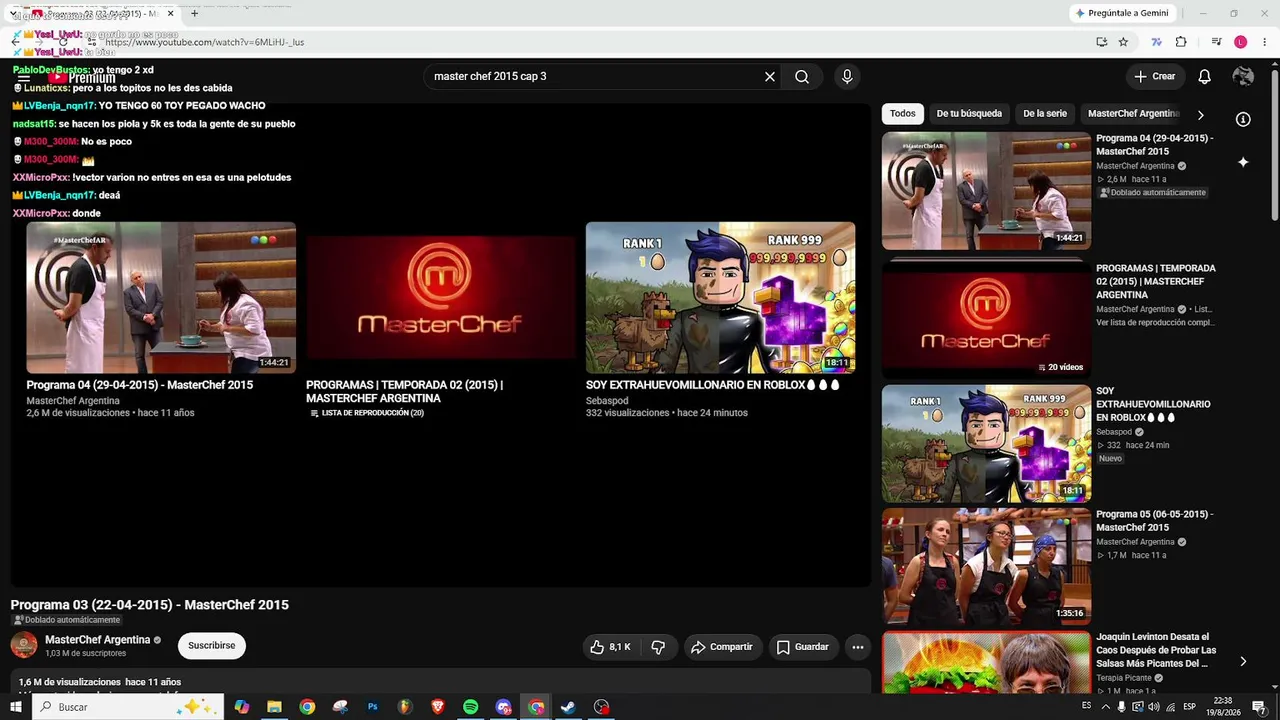The image size is (1280, 720).
Task: Click video title 'Programa 03 (22-04-2015) - MasterChef 2015'
Action: pyautogui.click(x=150, y=605)
